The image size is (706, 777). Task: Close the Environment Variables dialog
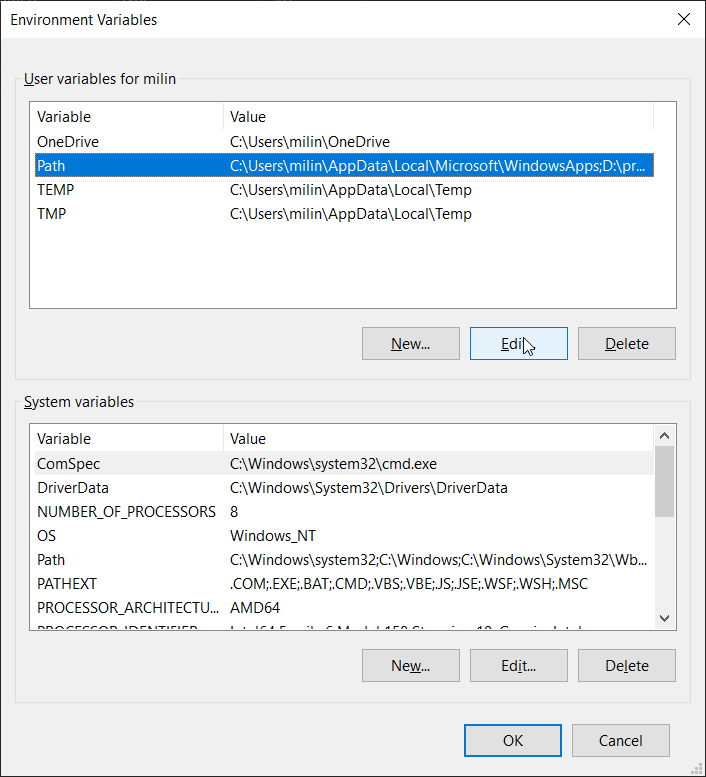(x=683, y=19)
